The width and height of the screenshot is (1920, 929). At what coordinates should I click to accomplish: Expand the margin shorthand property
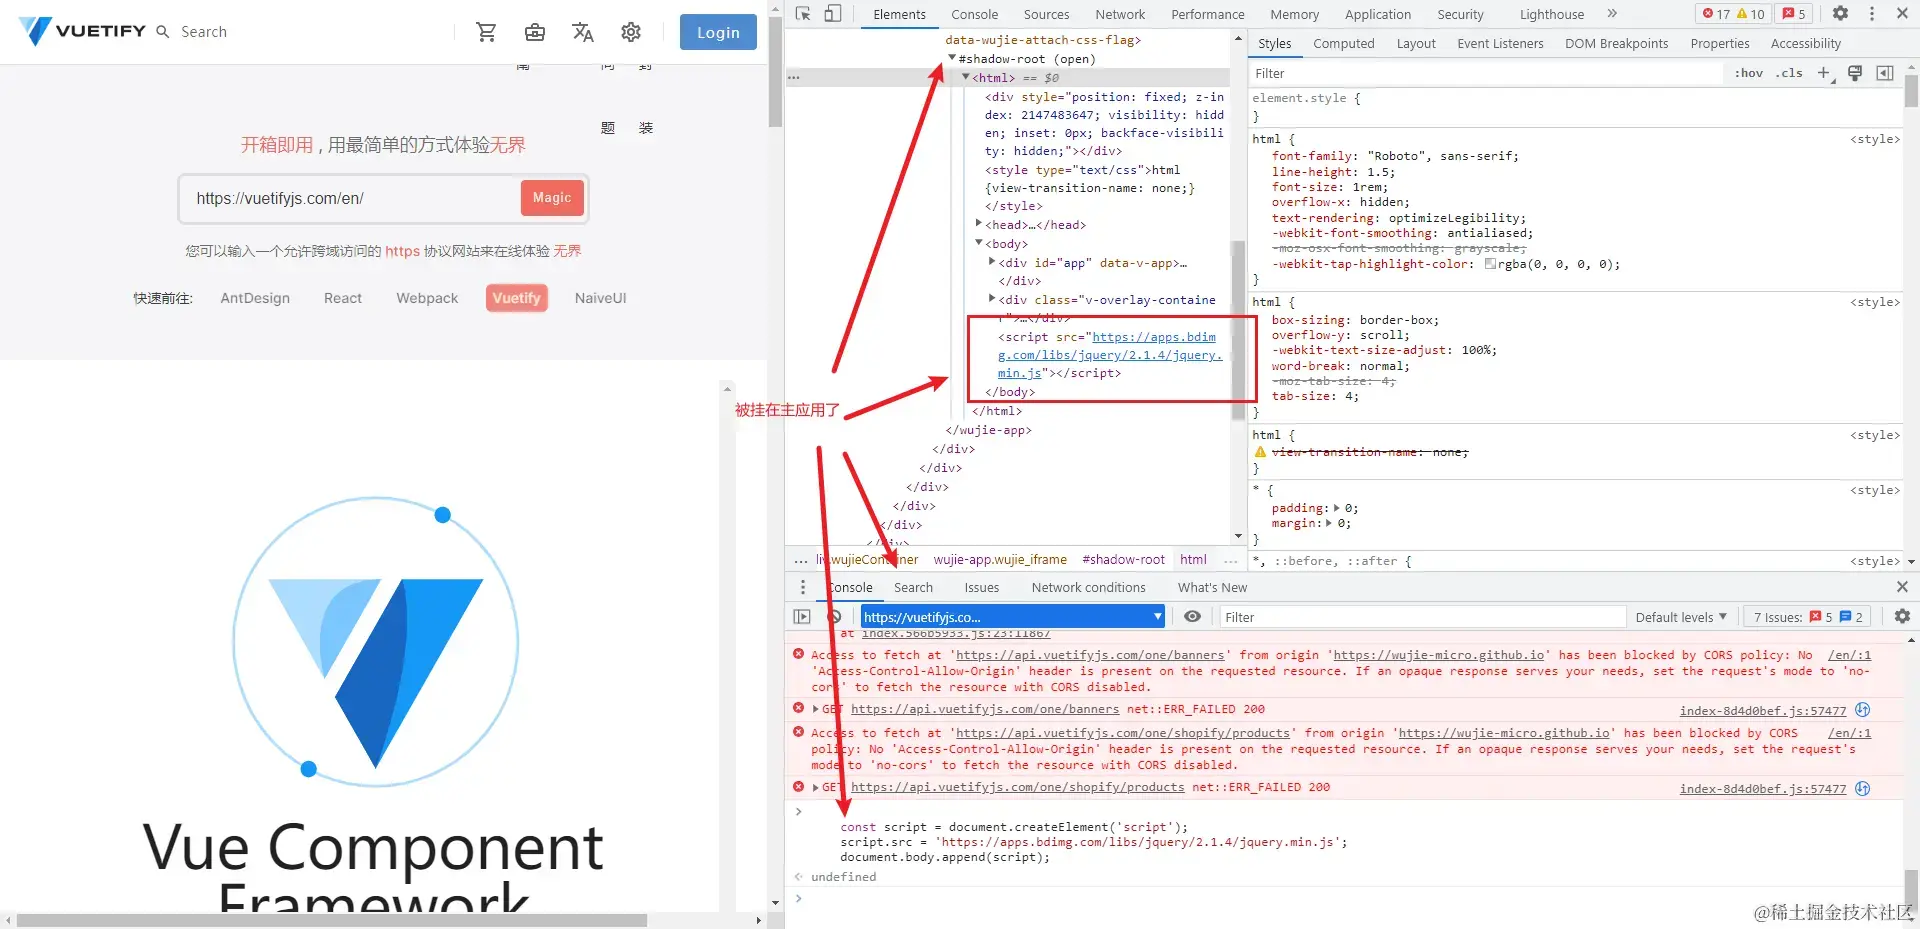1329,523
